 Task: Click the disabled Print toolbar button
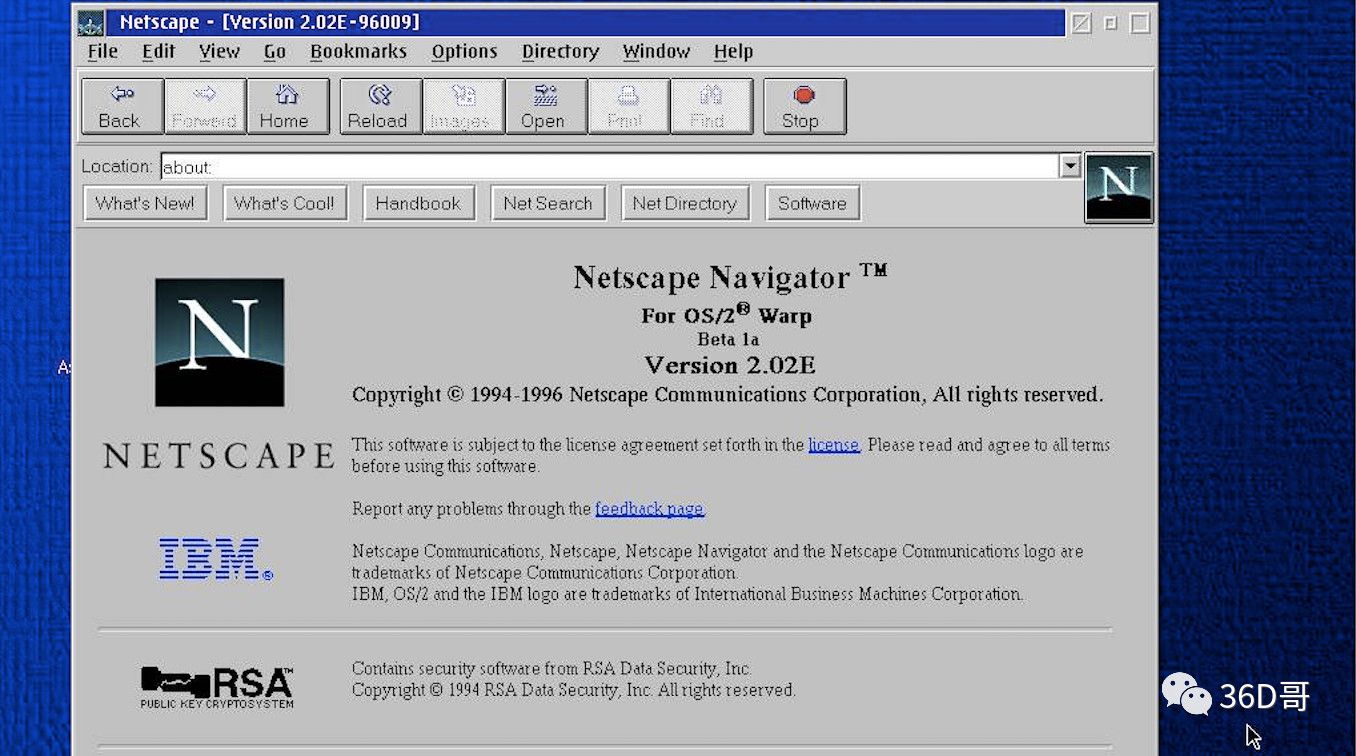click(x=628, y=106)
